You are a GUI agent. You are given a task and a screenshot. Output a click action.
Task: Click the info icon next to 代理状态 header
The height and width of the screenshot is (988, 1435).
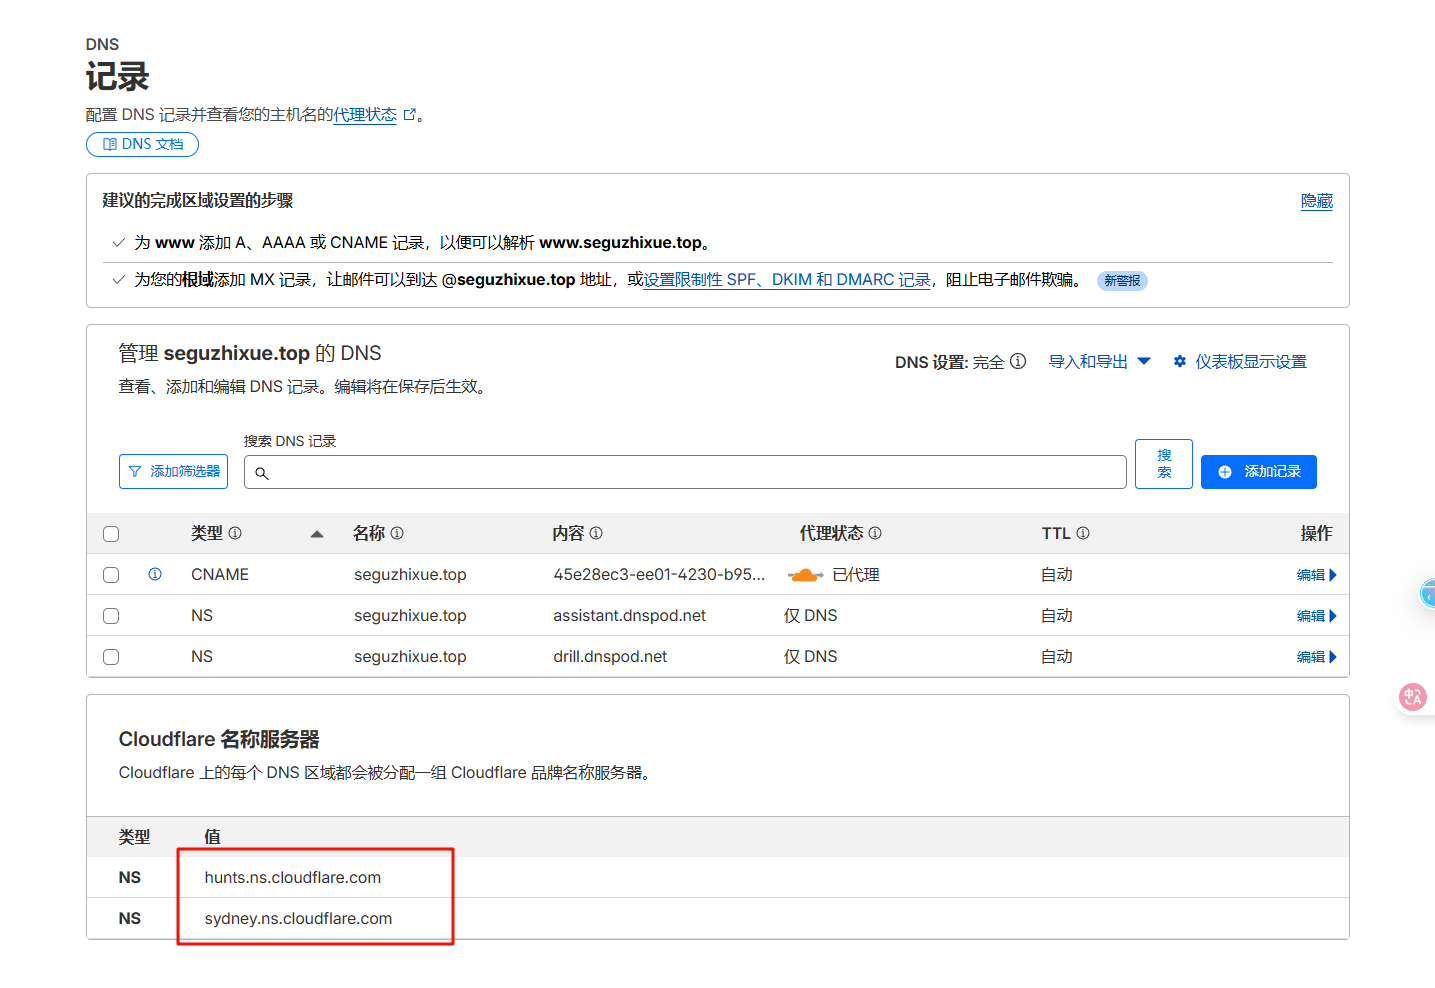point(875,533)
